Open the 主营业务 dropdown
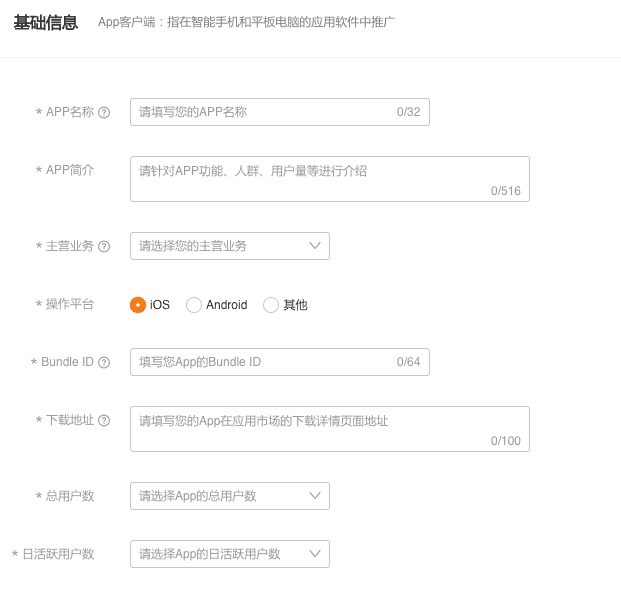The image size is (621, 589). click(x=230, y=246)
